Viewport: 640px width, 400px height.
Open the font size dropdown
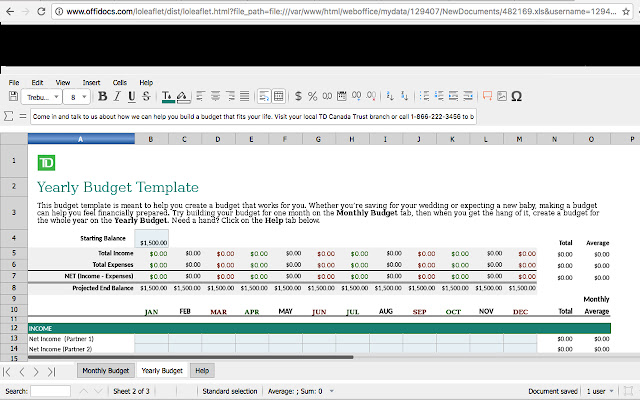[78, 97]
